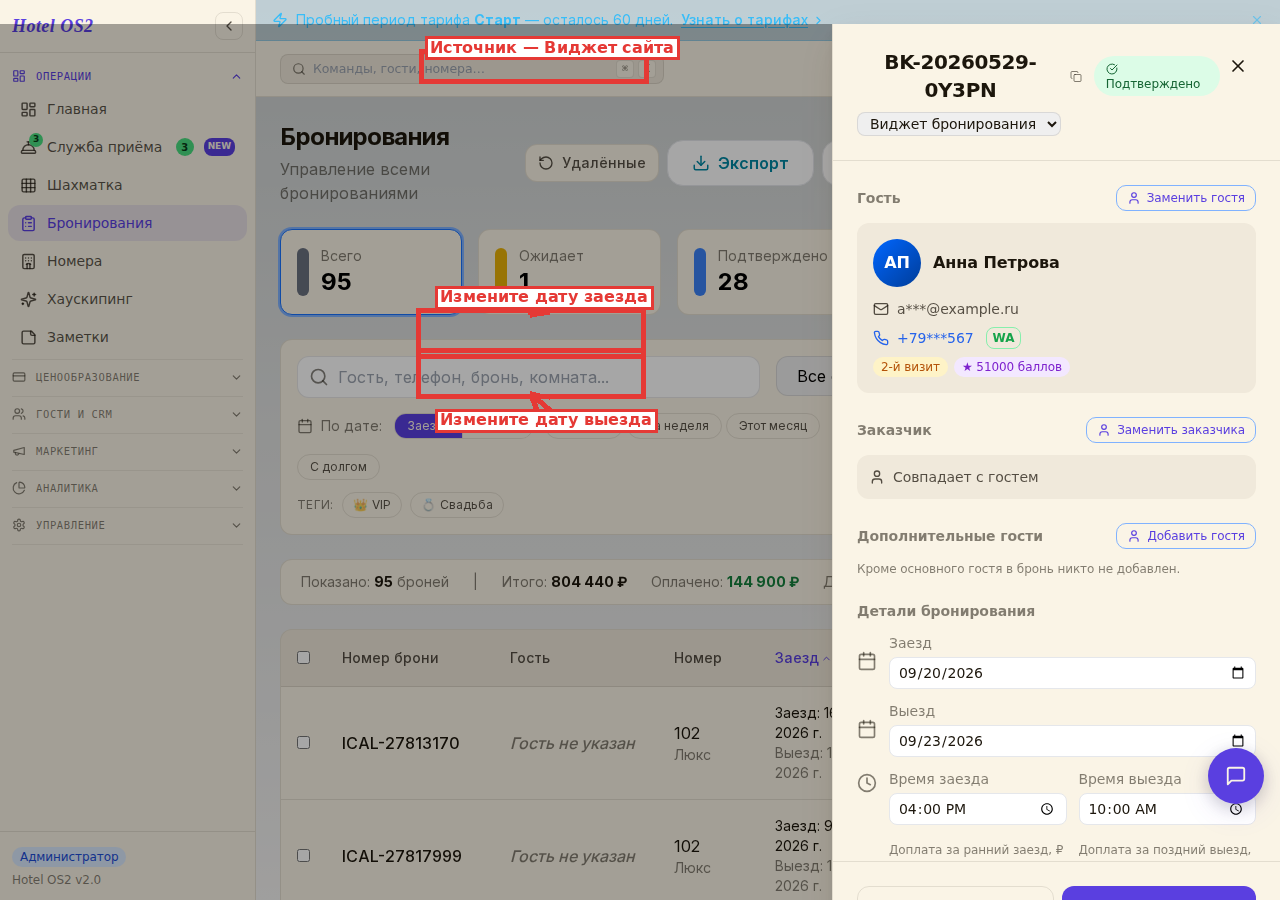The image size is (1280, 900).
Task: Click Добавить гостя button
Action: [1186, 536]
